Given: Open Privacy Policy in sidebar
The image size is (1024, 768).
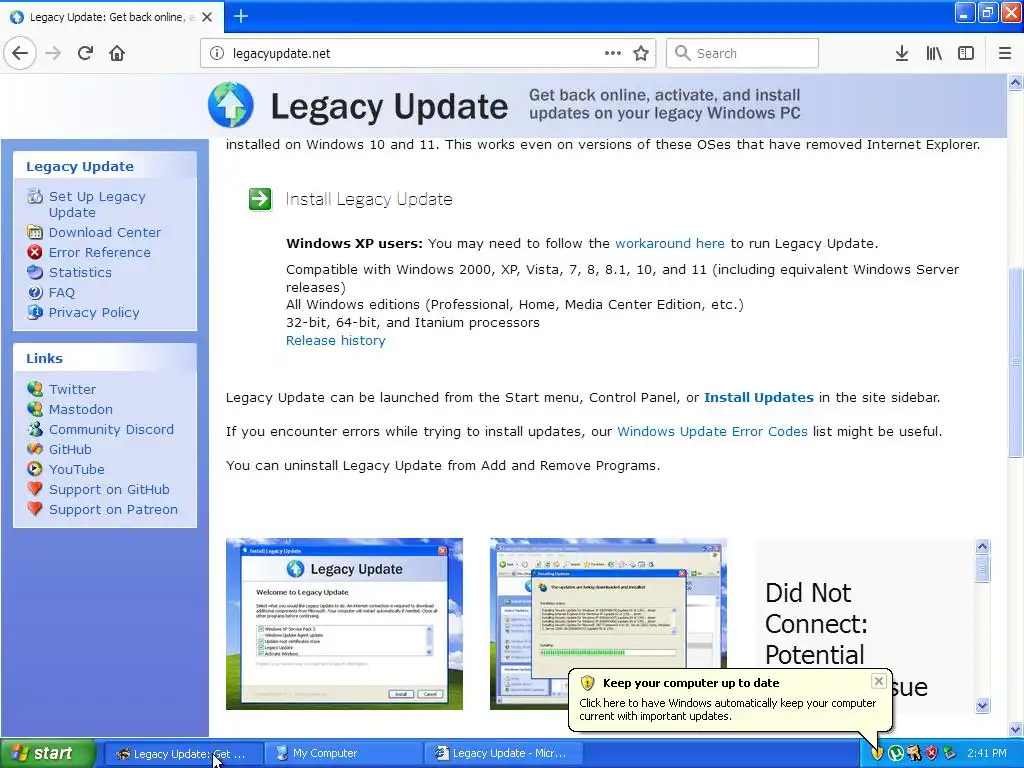Looking at the screenshot, I should tap(94, 312).
